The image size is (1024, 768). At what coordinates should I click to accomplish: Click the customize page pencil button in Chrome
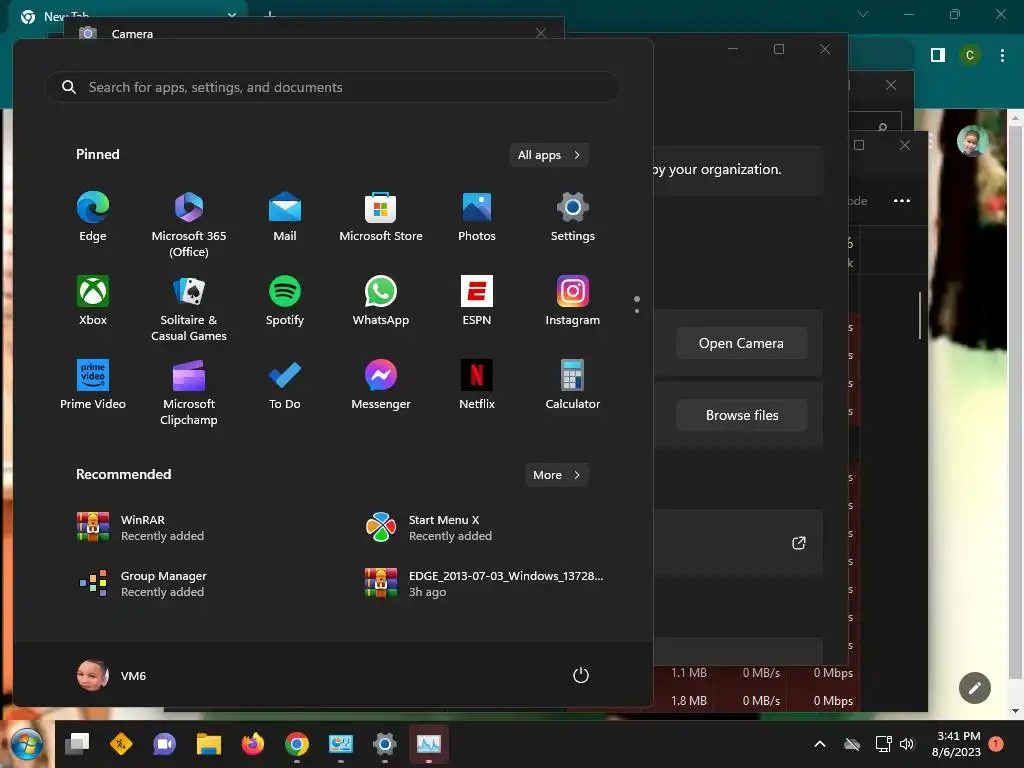coord(974,688)
